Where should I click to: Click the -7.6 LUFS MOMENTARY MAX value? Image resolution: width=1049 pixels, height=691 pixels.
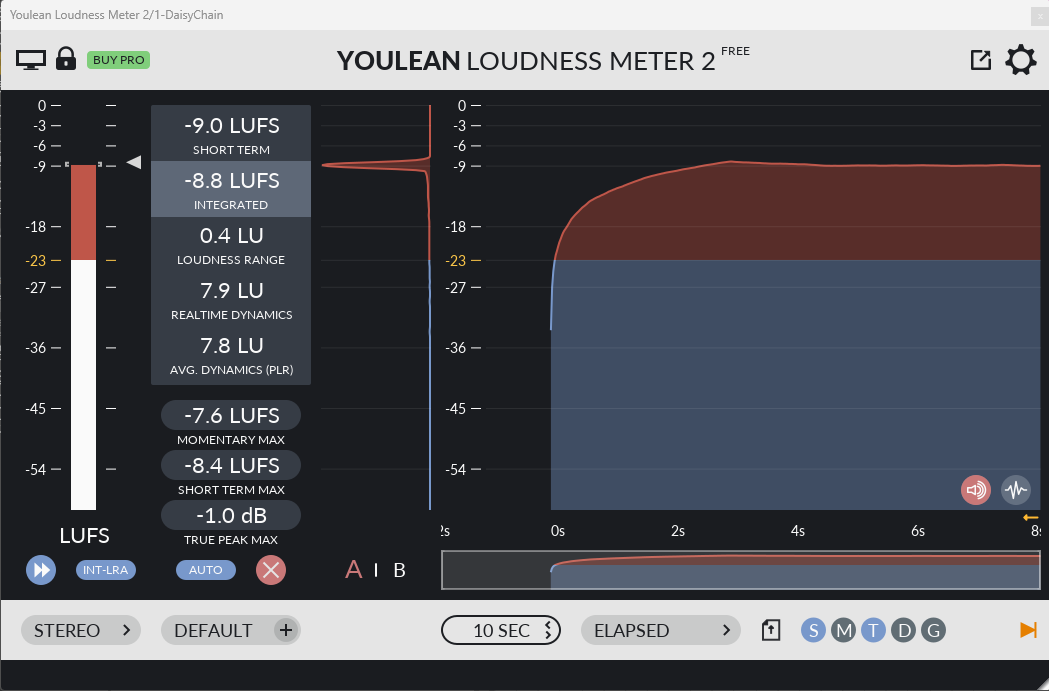pyautogui.click(x=231, y=415)
